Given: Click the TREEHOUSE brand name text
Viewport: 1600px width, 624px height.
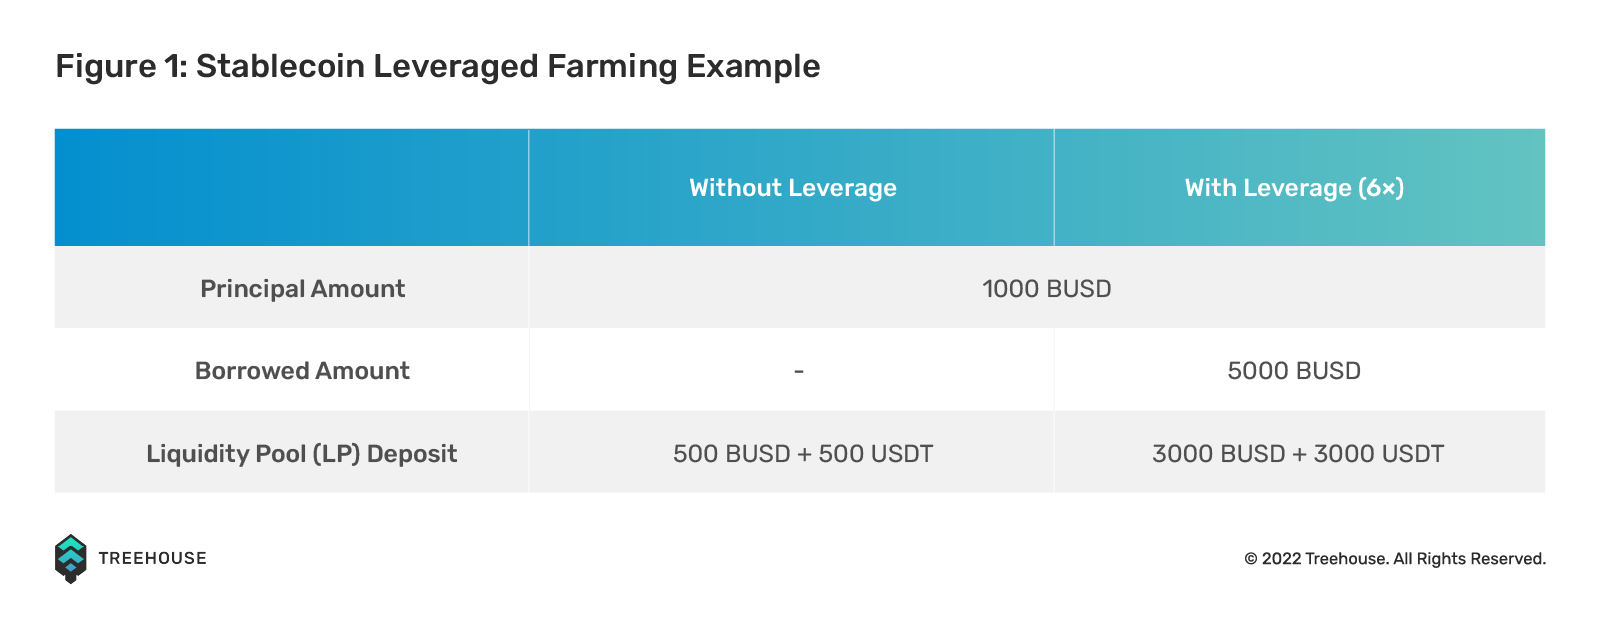Looking at the screenshot, I should point(153,558).
